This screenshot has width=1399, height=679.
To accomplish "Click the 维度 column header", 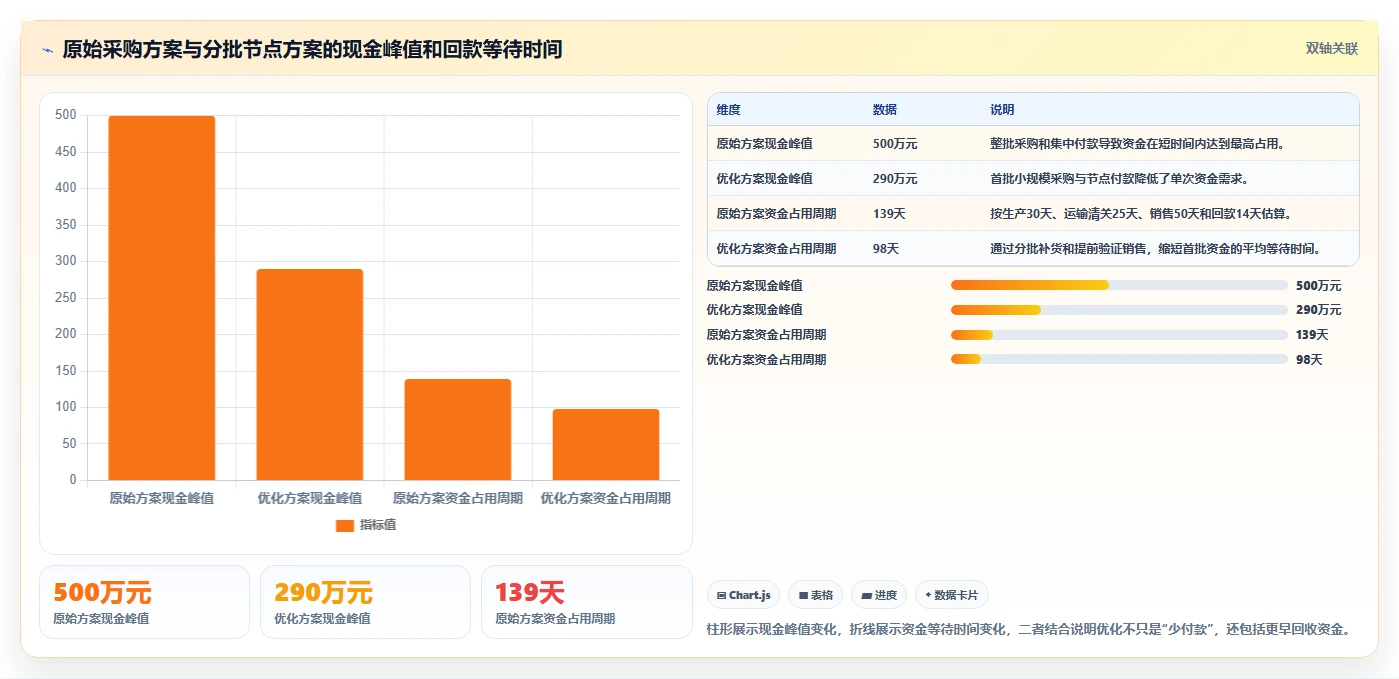I will (729, 110).
